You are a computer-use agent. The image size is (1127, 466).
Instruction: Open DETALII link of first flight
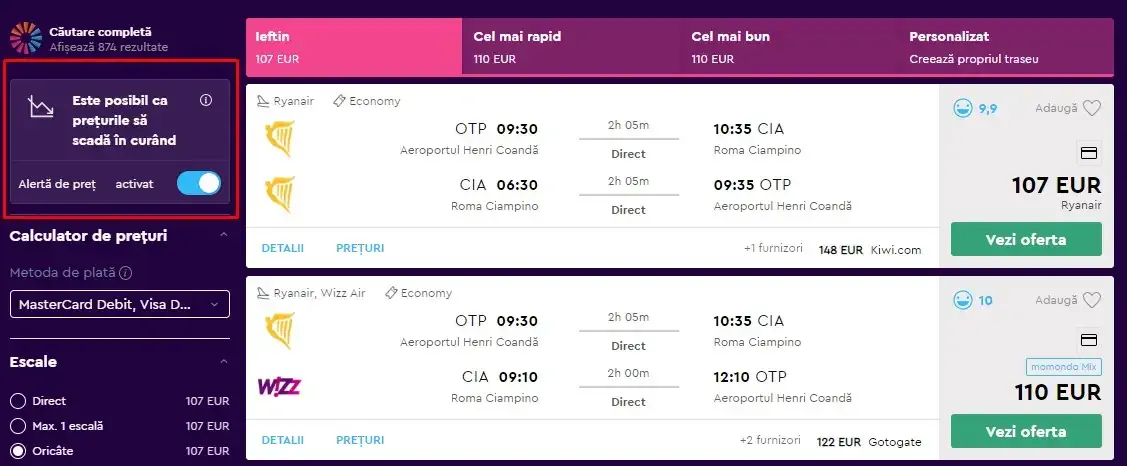click(282, 248)
